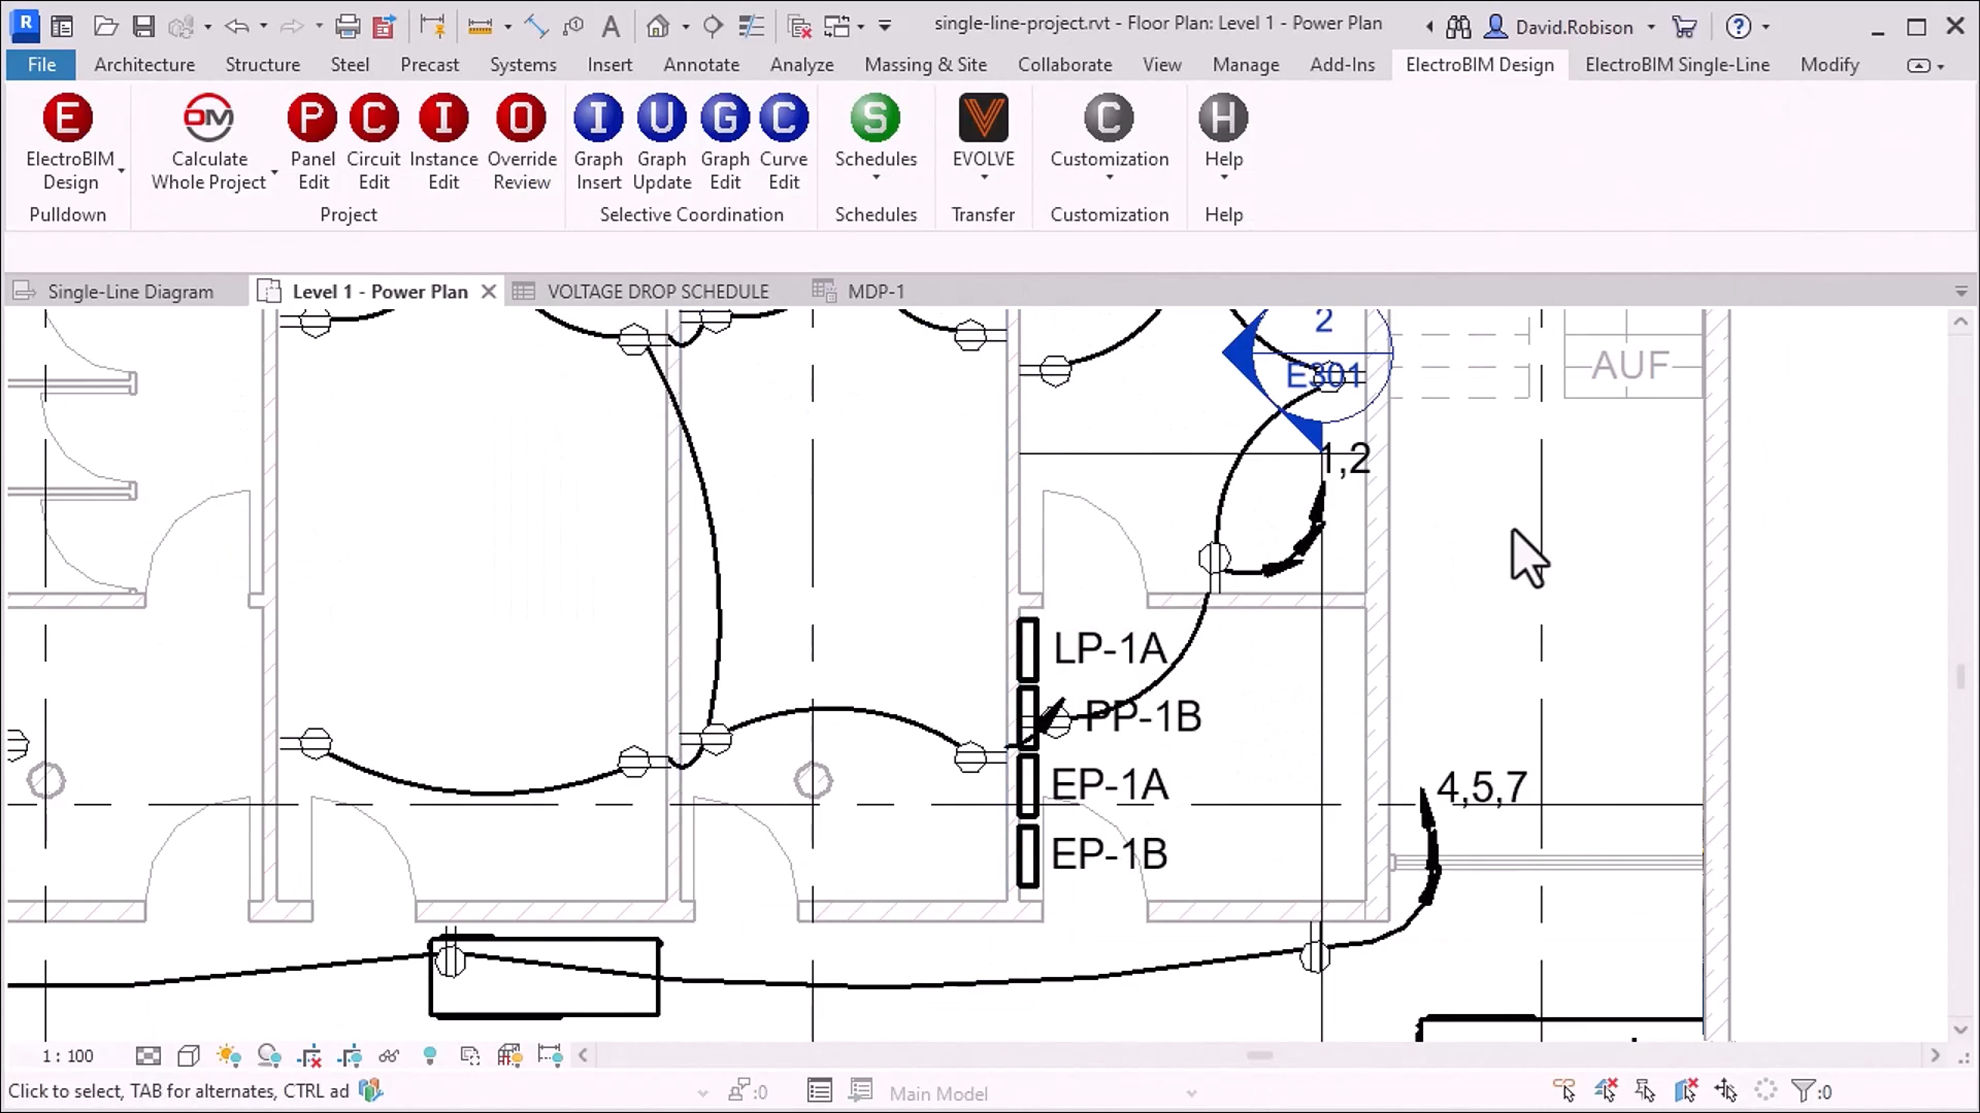Open the Override Review tool
Screen dimensions: 1980x1113
pyautogui.click(x=521, y=143)
